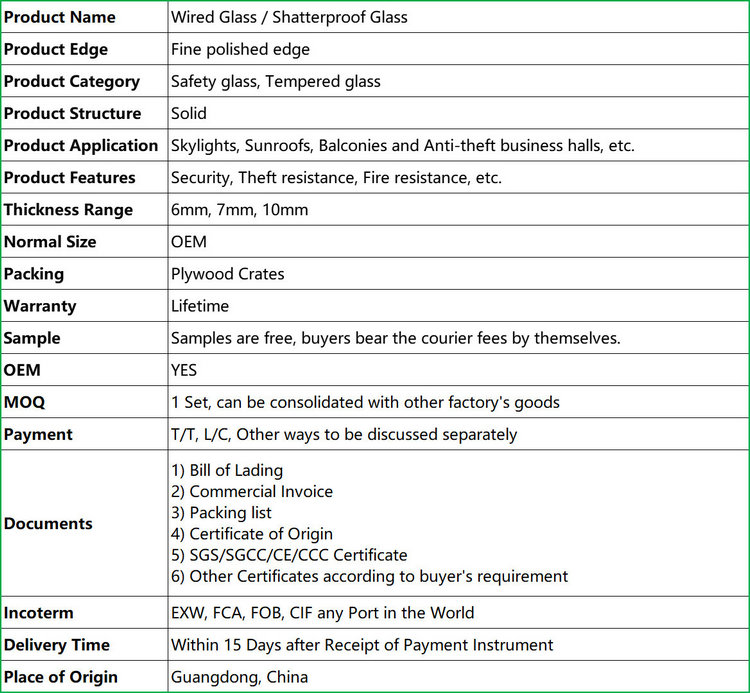
Task: Click the 'EXW, FCA, FOB, CIF' incoterm value
Action: (x=322, y=612)
